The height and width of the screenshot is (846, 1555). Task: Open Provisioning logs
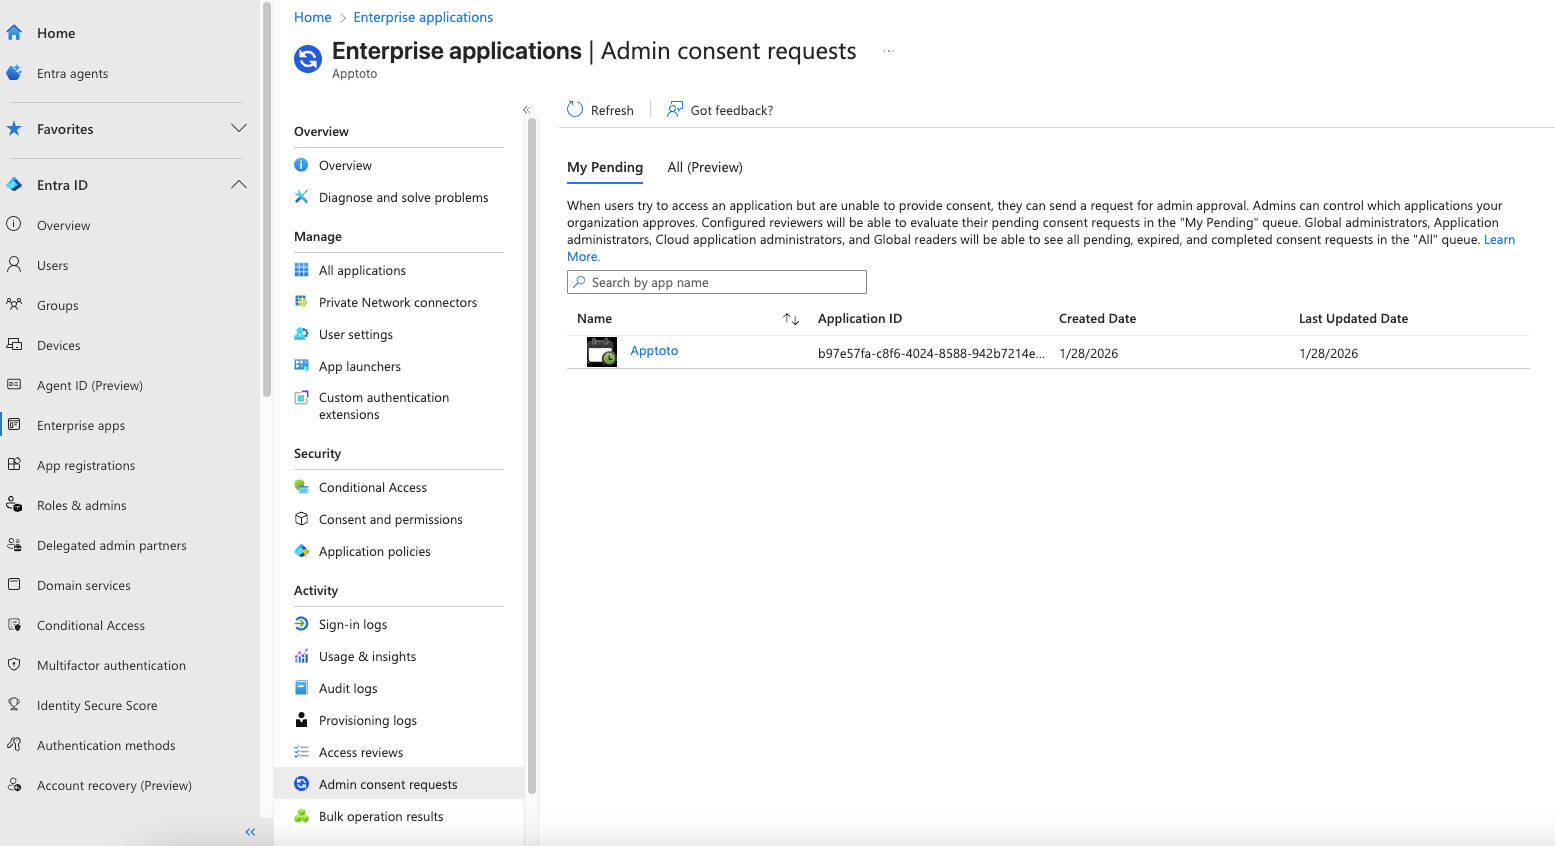coord(367,720)
